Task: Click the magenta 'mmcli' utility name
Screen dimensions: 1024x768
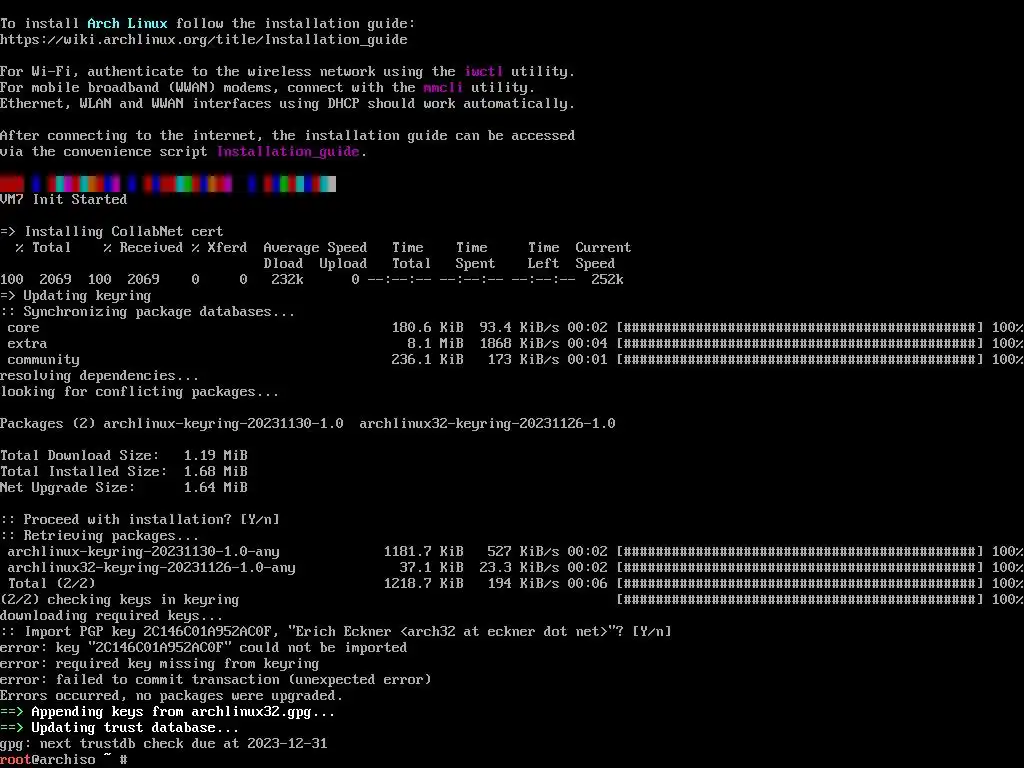Action: click(x=443, y=88)
